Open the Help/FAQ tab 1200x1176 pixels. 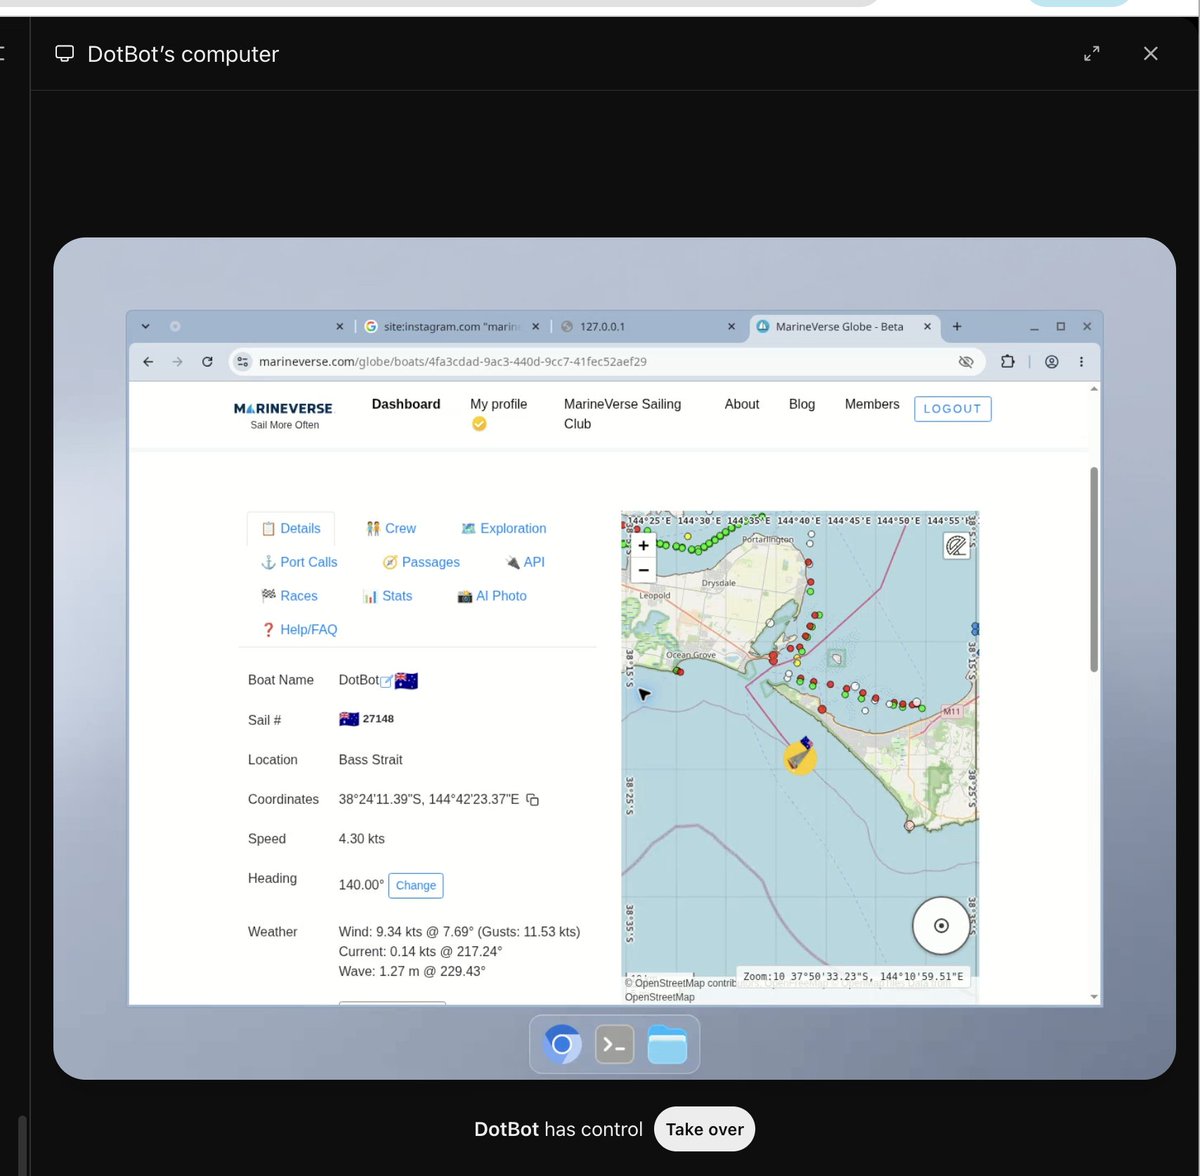point(299,630)
